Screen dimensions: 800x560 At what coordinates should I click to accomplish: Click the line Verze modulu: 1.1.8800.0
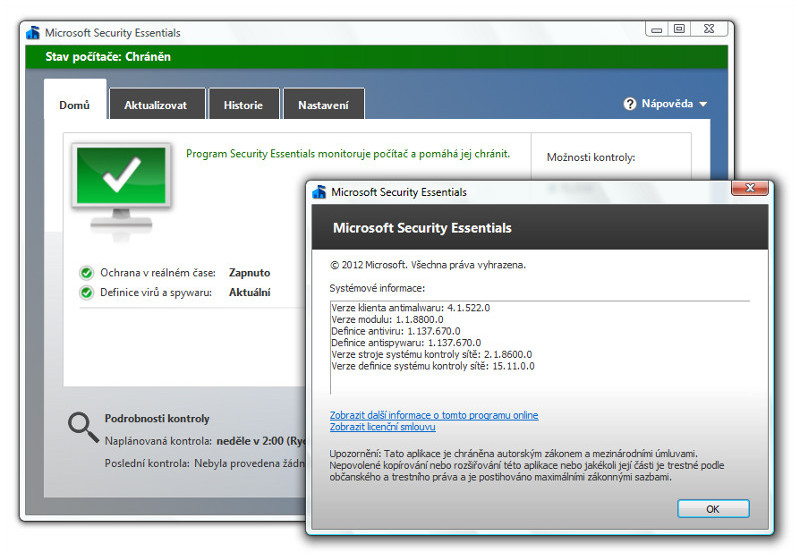pyautogui.click(x=387, y=319)
